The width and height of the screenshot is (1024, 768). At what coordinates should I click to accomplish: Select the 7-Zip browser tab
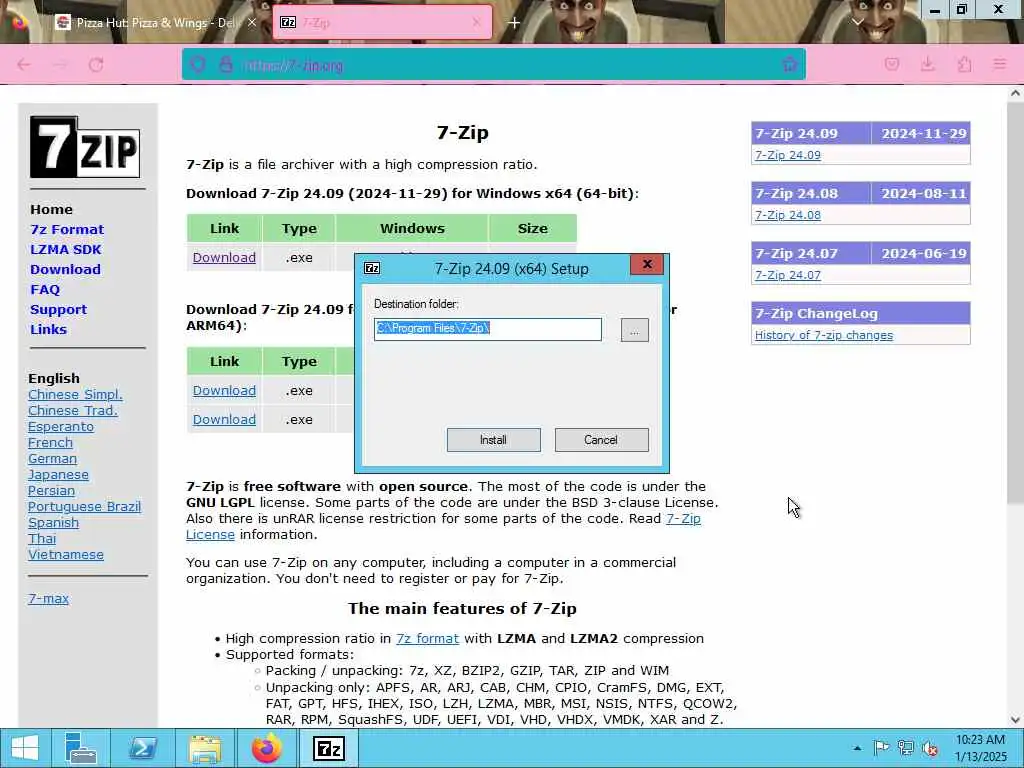(382, 23)
